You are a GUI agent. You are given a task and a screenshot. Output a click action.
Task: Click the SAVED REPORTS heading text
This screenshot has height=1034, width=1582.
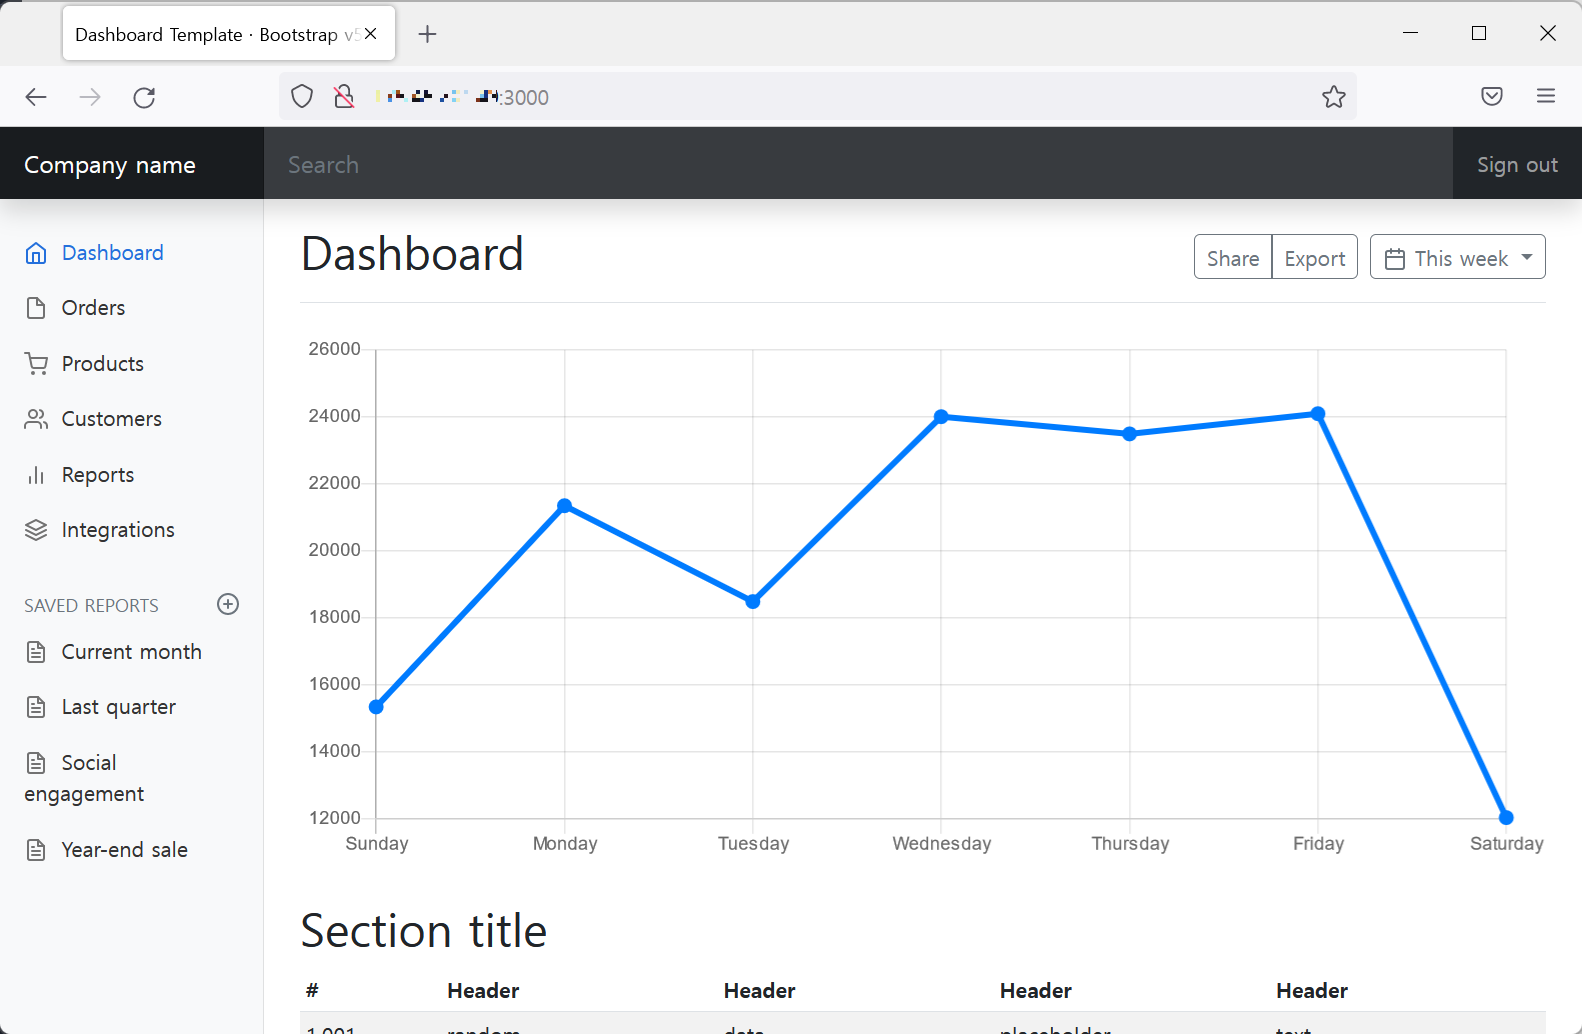click(x=91, y=606)
